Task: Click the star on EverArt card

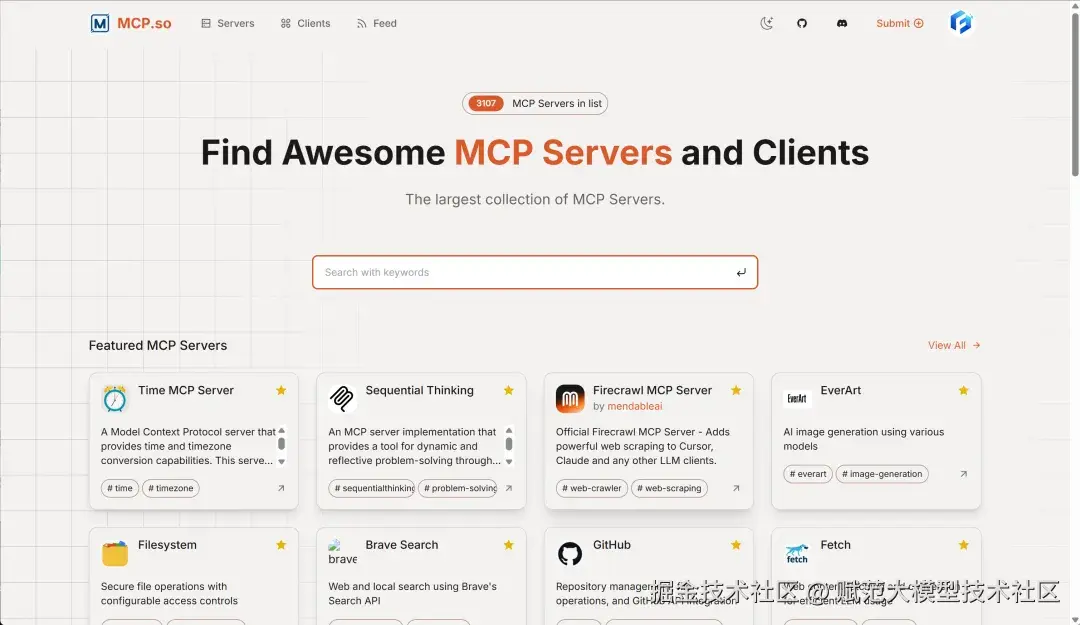Action: point(964,391)
